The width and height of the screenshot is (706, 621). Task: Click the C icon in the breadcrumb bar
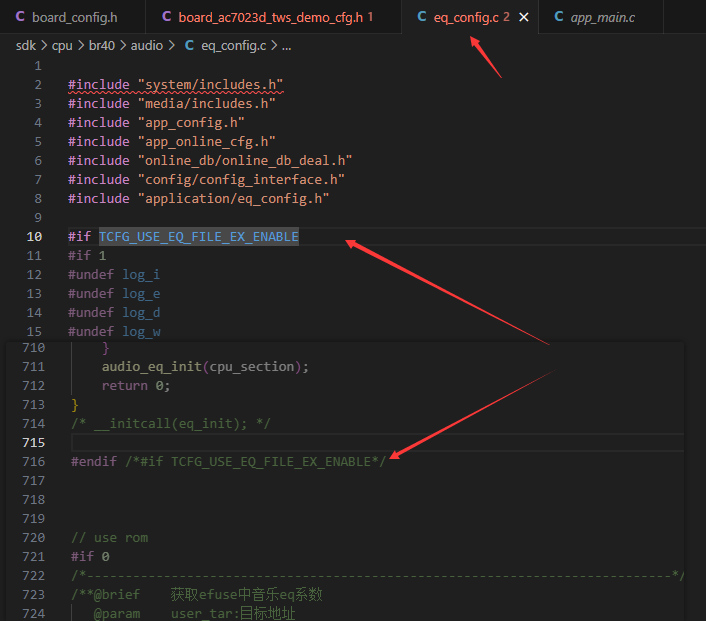(189, 45)
